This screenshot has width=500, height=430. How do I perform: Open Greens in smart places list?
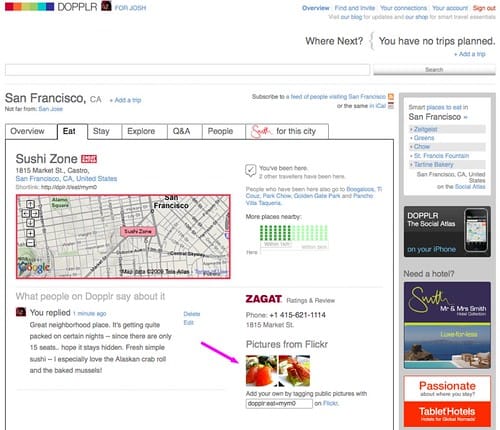pyautogui.click(x=424, y=138)
